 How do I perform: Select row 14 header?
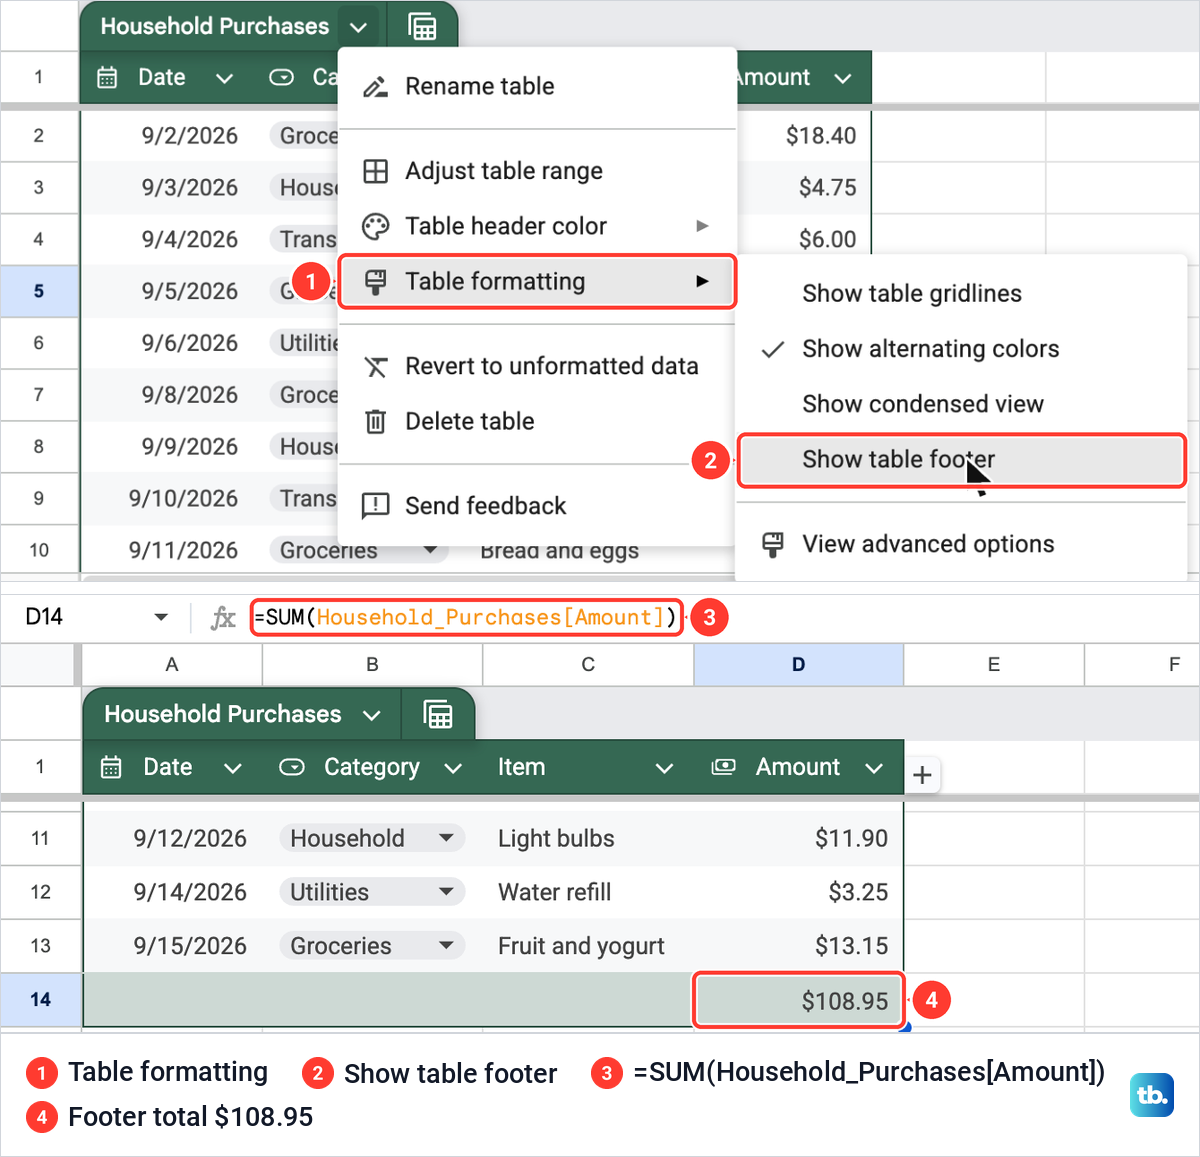click(x=40, y=999)
